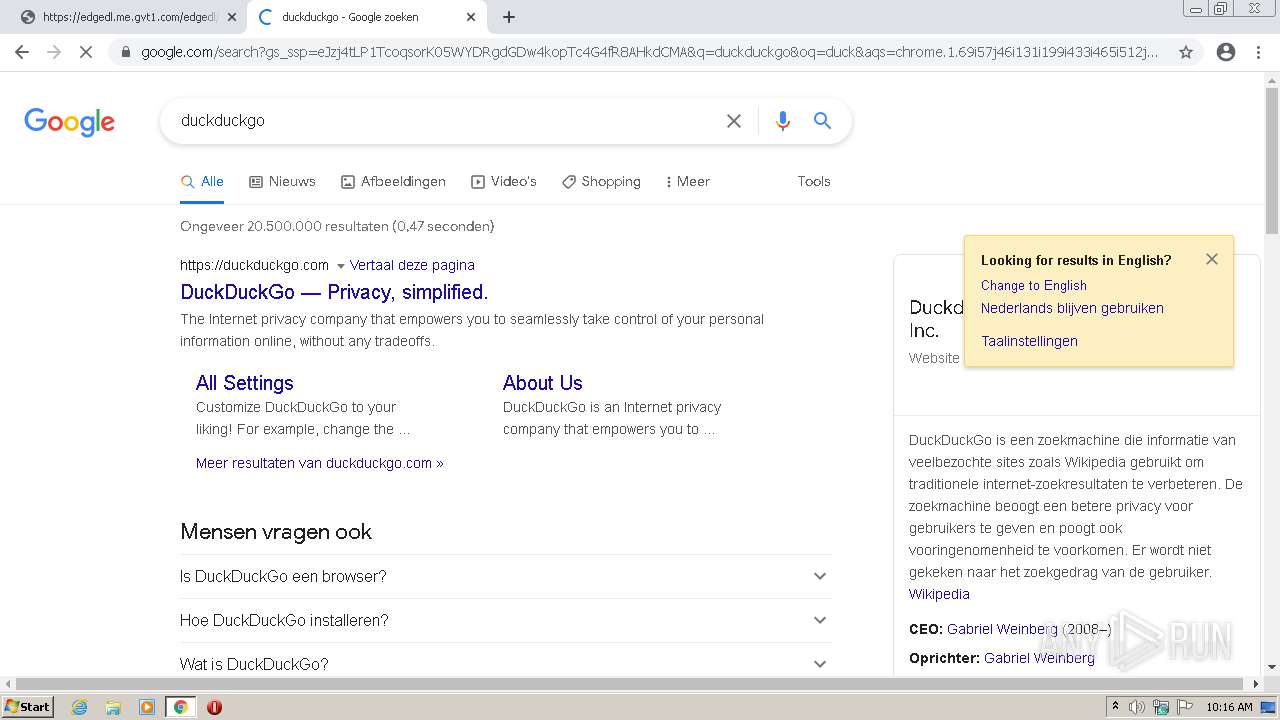Image resolution: width=1280 pixels, height=720 pixels.
Task: Switch to the Nieuws tab
Action: pyautogui.click(x=282, y=181)
